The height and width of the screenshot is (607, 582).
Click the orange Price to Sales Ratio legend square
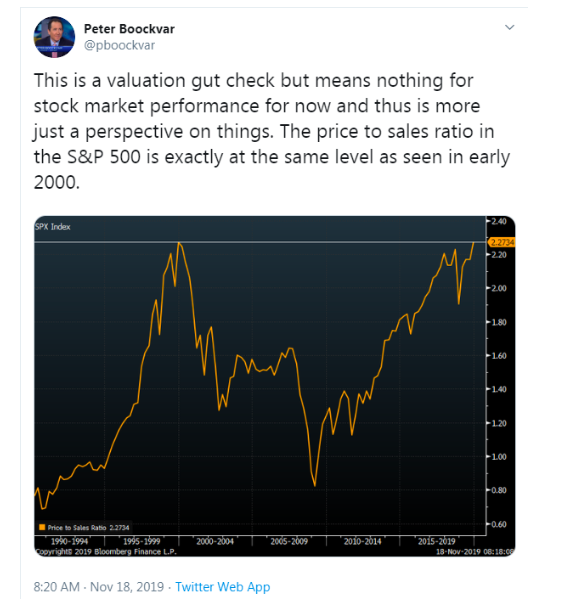pos(42,527)
